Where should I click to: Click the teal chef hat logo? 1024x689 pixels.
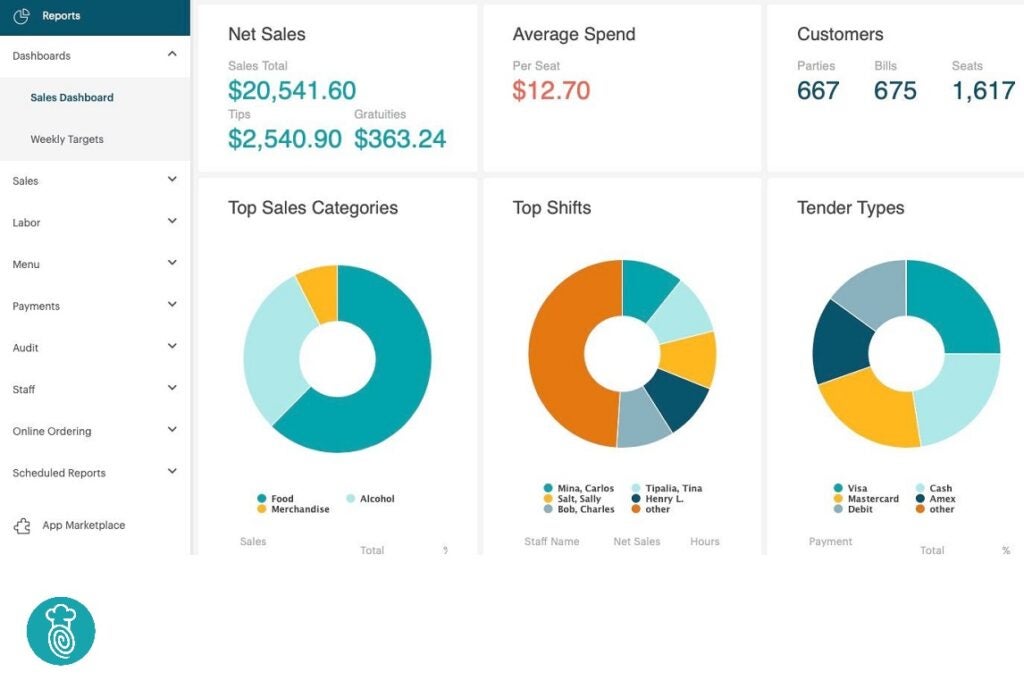[x=63, y=630]
